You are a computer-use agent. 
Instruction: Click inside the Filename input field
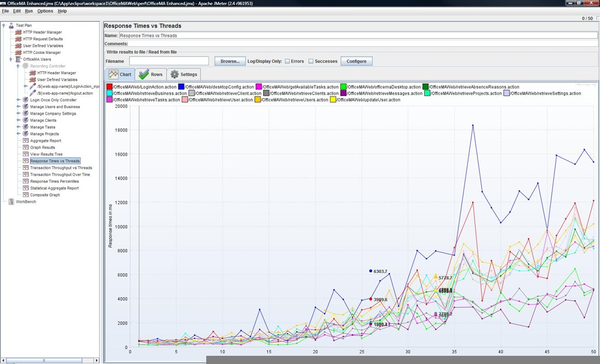[169, 61]
